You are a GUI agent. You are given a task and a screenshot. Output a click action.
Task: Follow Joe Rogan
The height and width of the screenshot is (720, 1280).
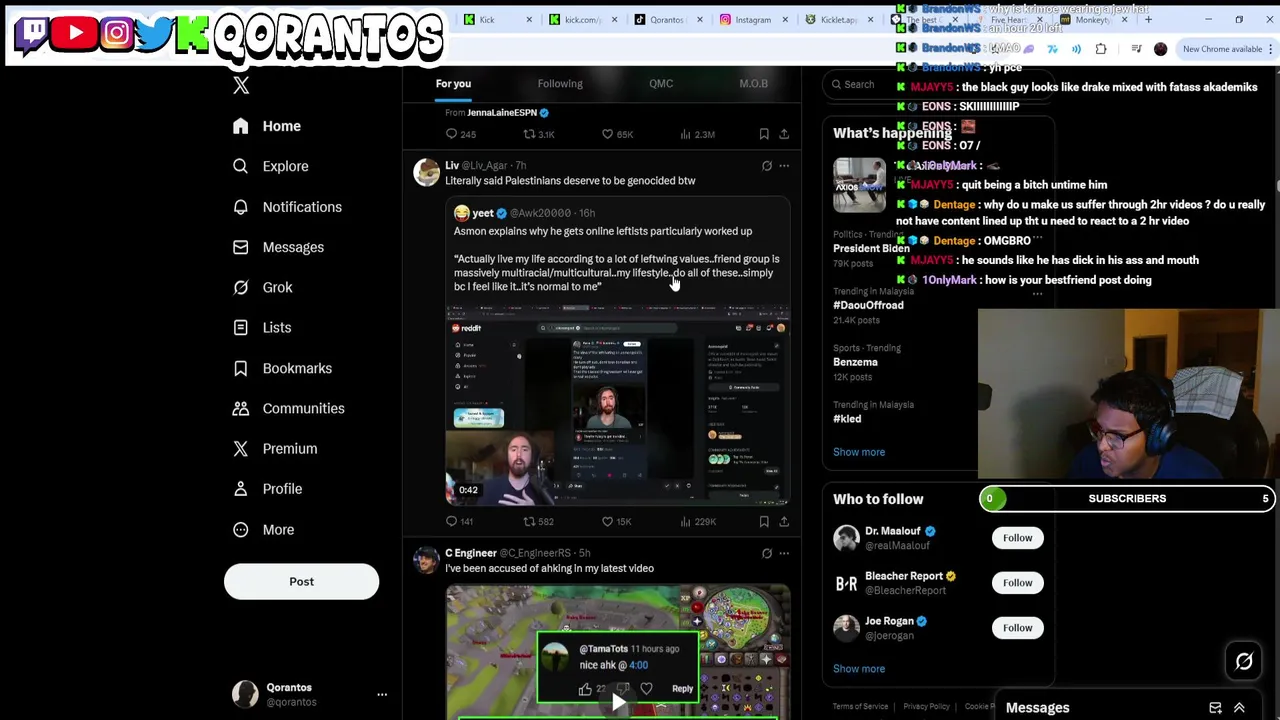coord(1017,628)
